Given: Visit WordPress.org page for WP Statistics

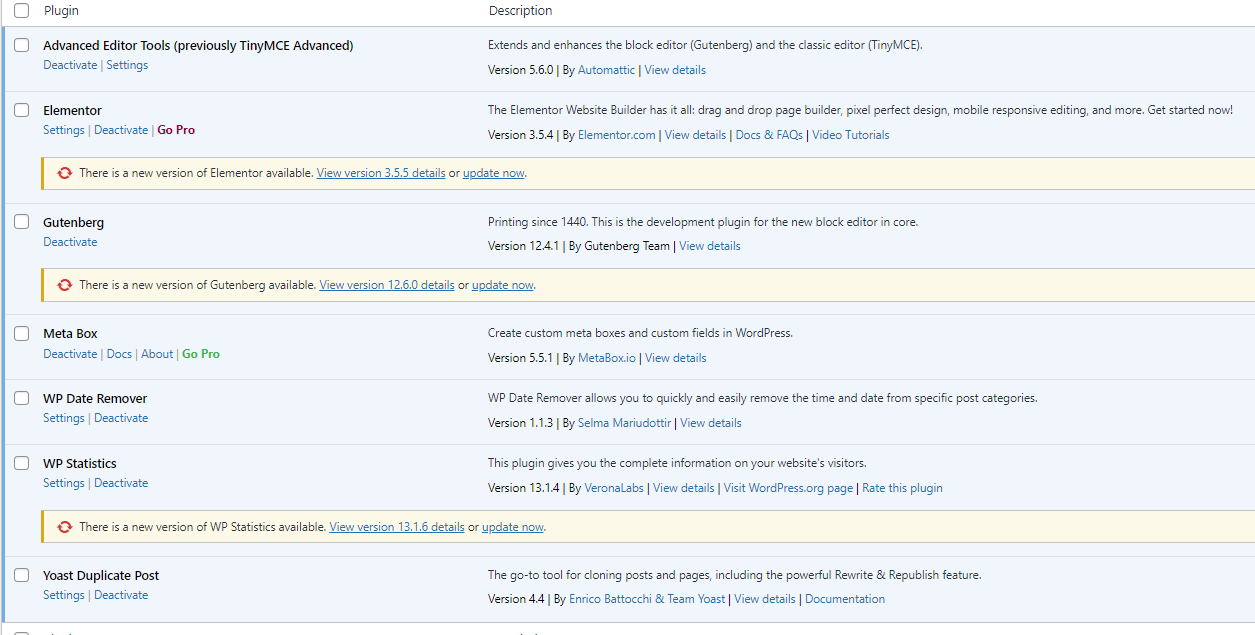Looking at the screenshot, I should coord(788,488).
